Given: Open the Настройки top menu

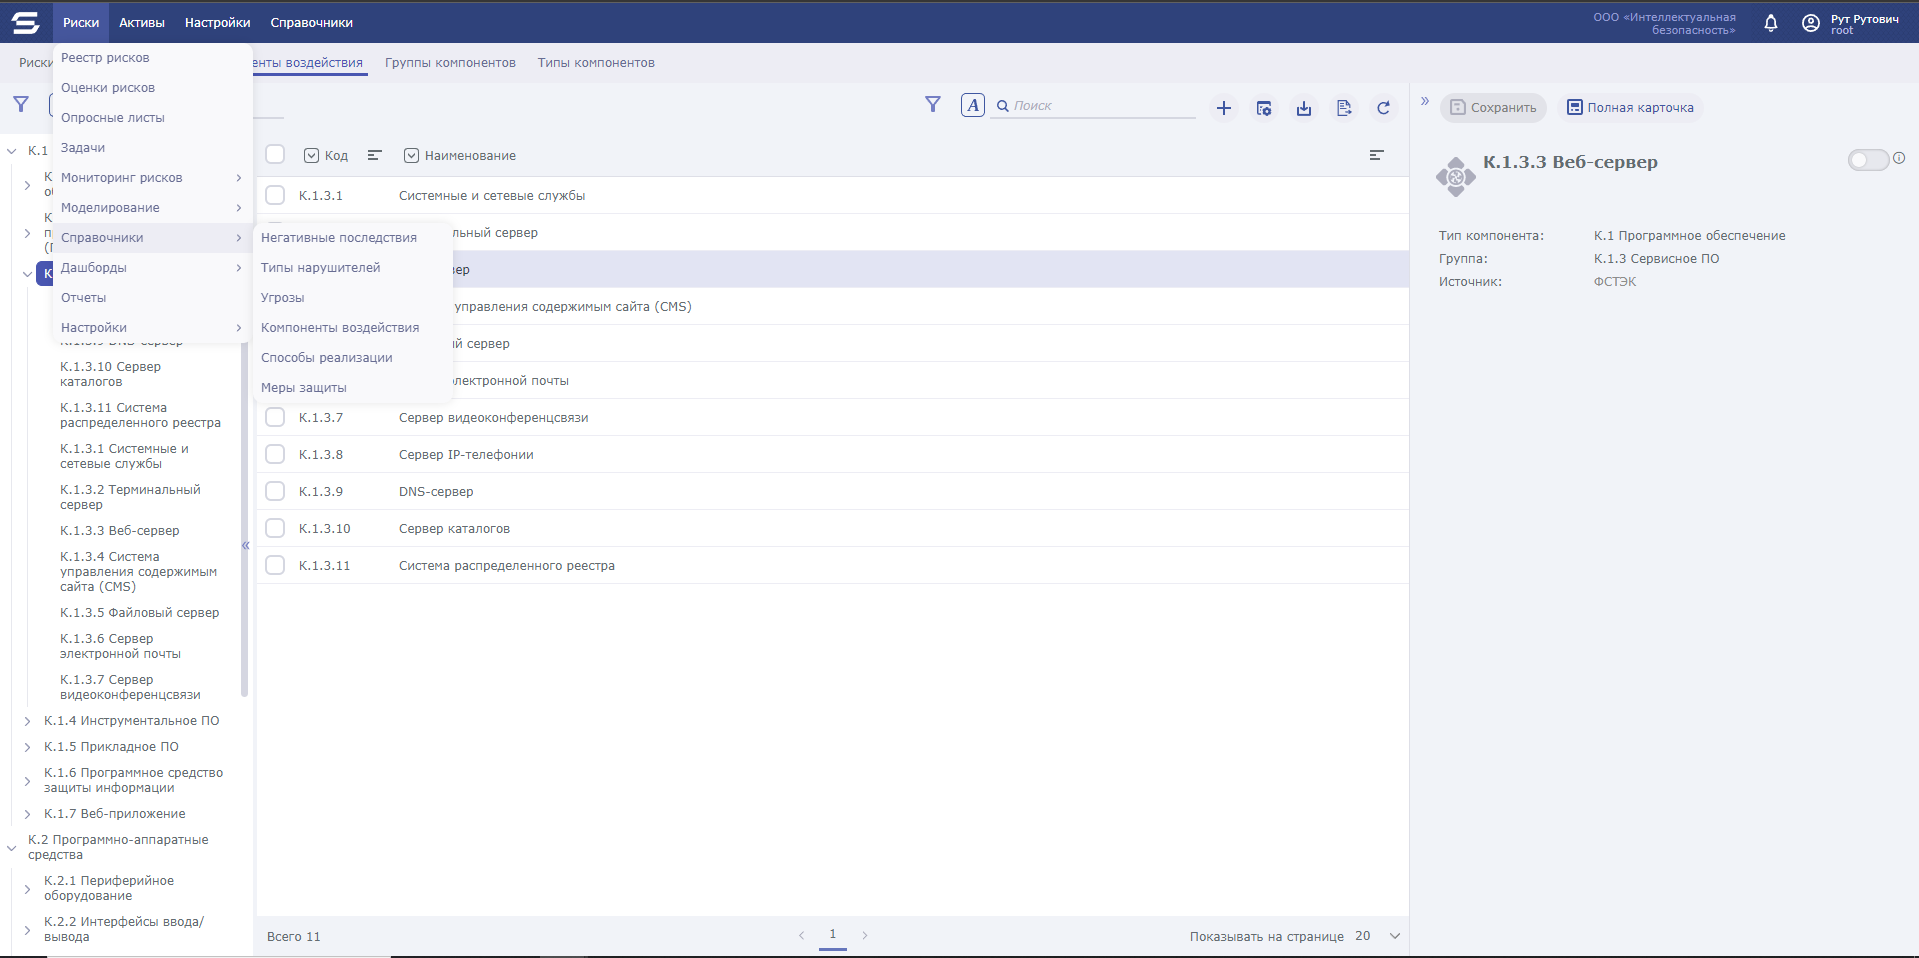Looking at the screenshot, I should click(x=218, y=22).
